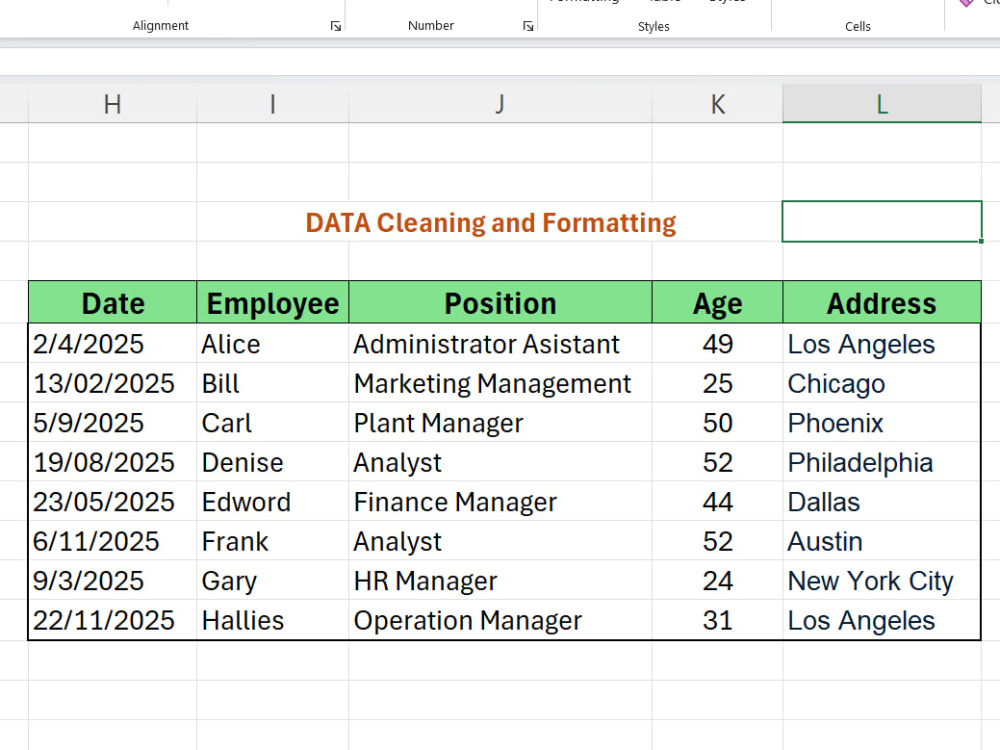The height and width of the screenshot is (750, 1000).
Task: Click address cell 'Austin'
Action: click(x=882, y=541)
